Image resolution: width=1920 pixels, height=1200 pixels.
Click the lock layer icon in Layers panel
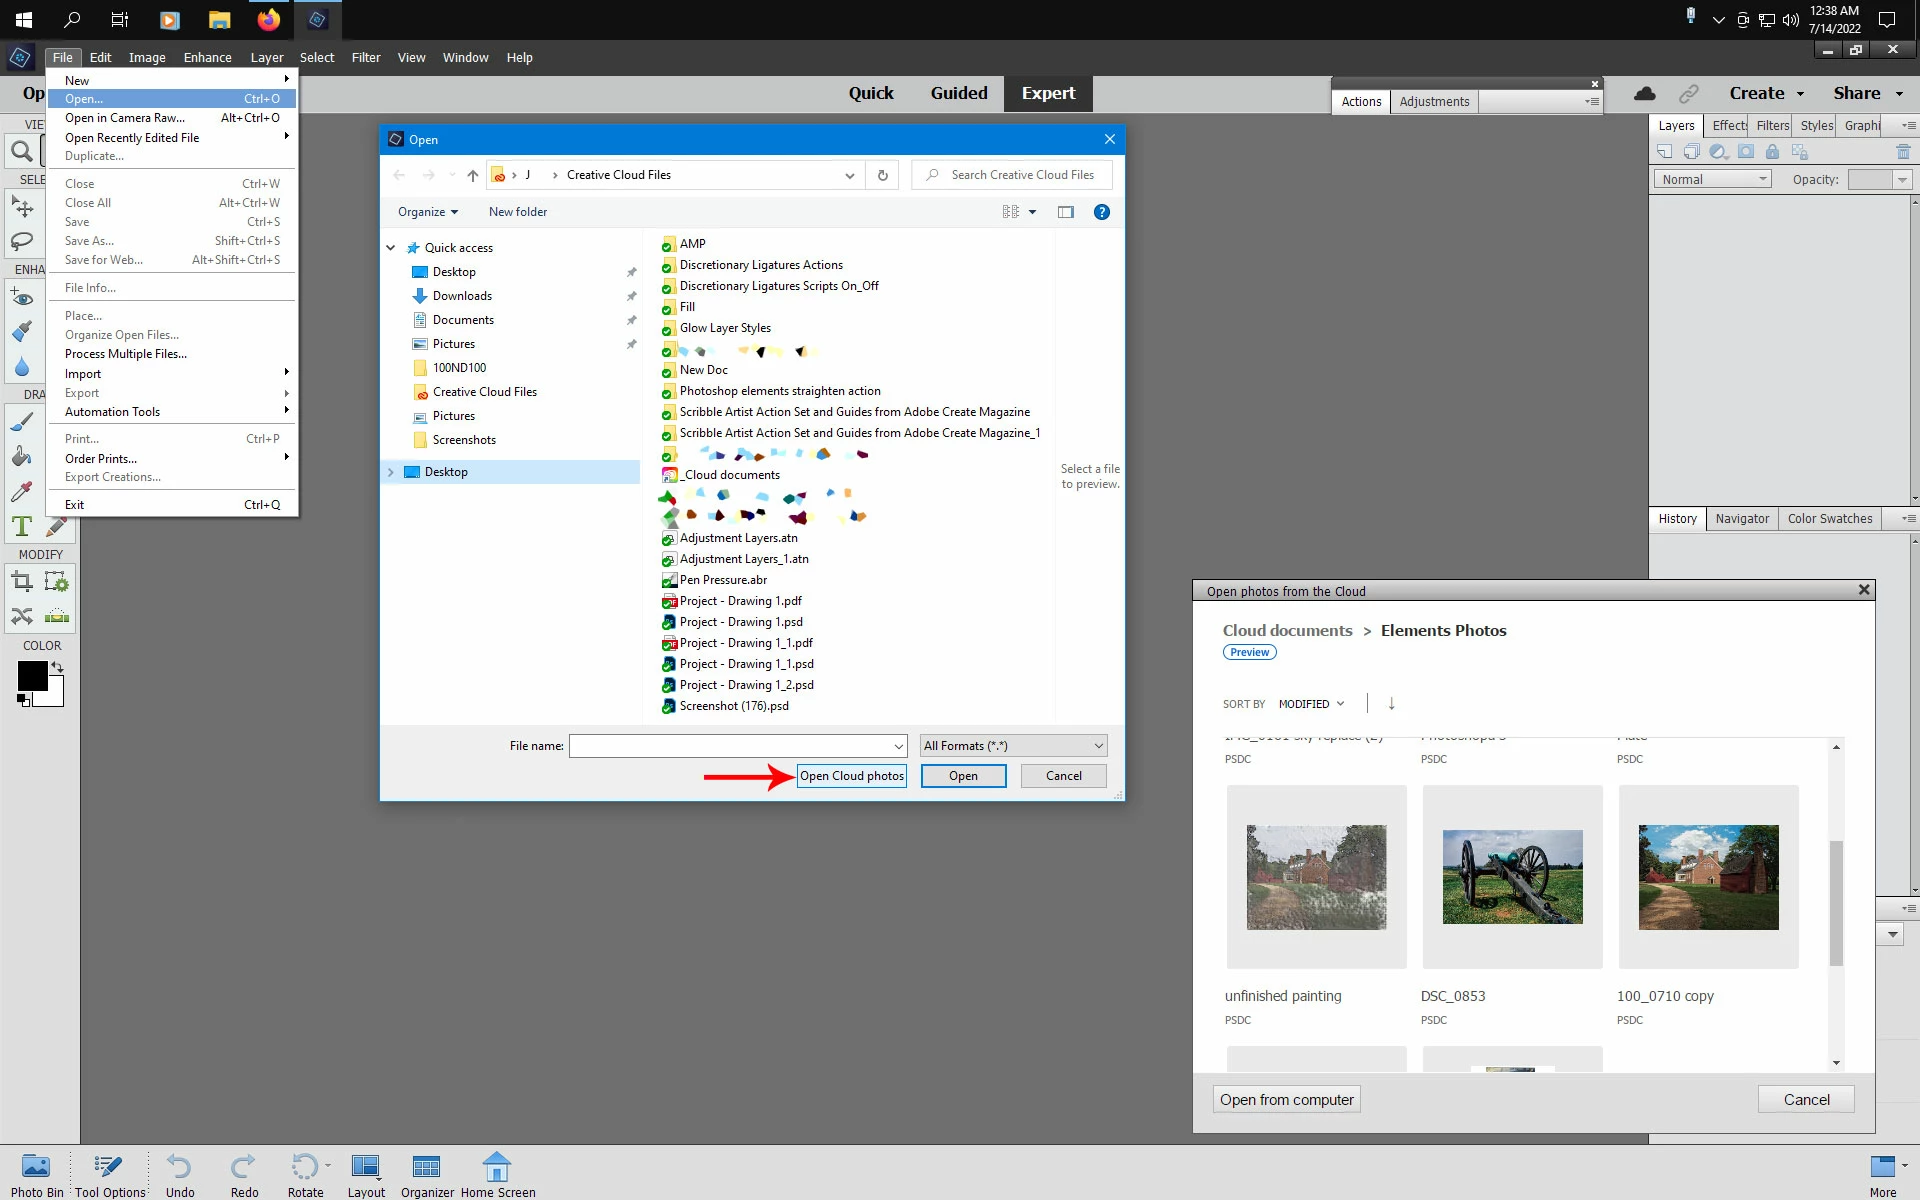(x=1772, y=152)
